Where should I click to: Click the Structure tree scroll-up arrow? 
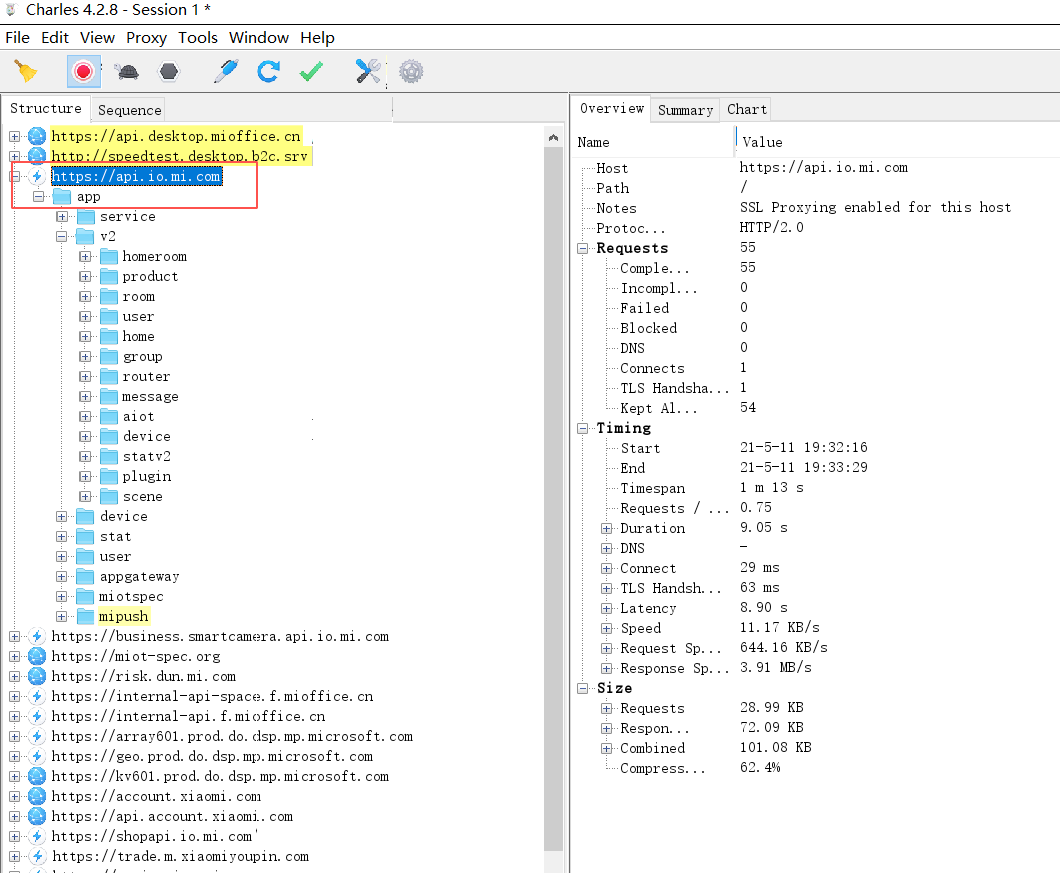click(553, 137)
